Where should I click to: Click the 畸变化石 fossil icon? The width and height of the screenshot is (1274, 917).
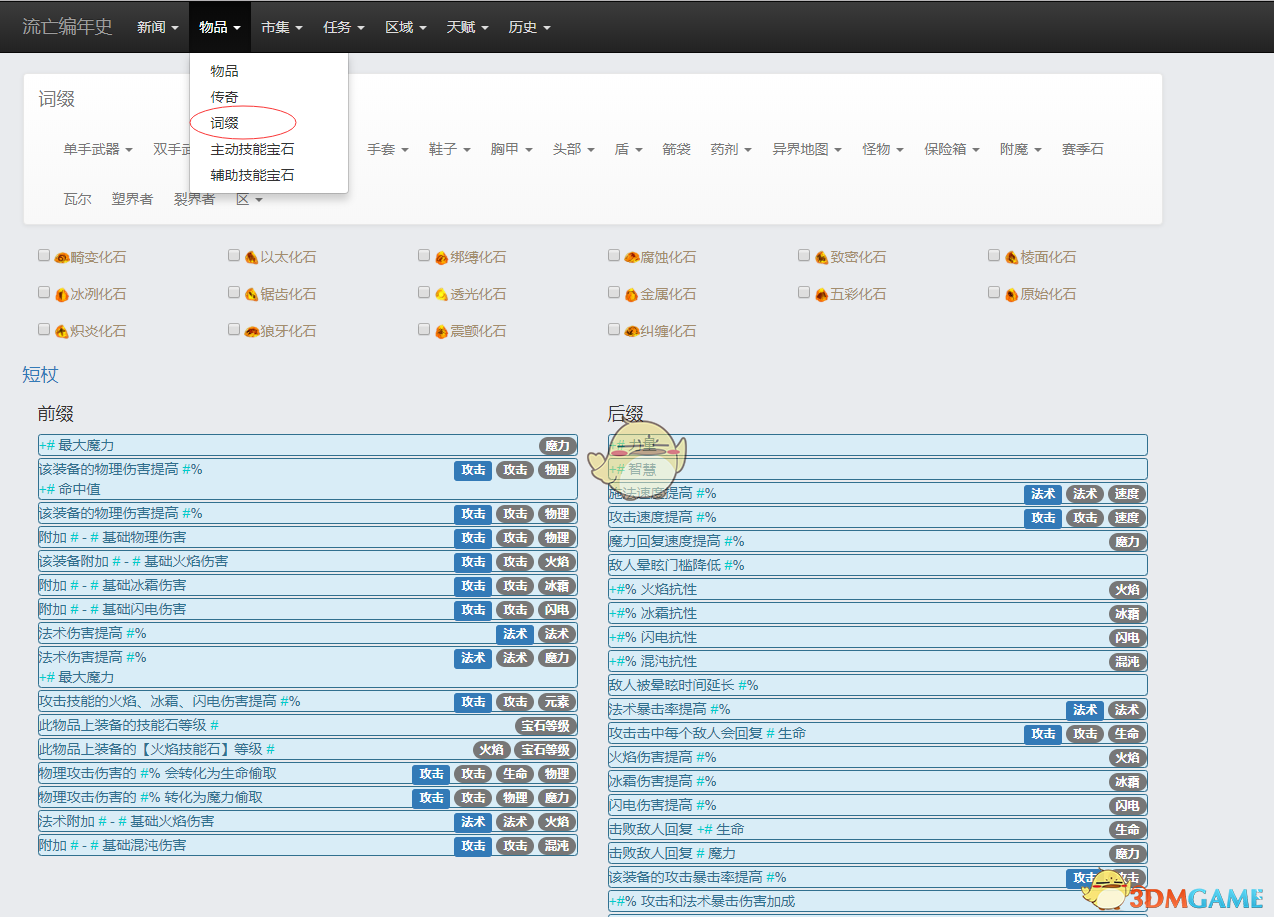click(62, 257)
